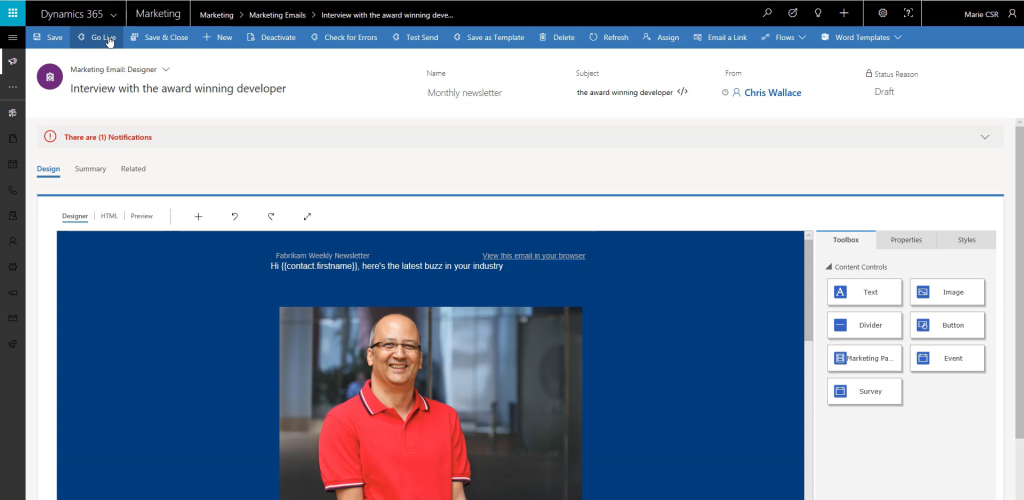Select the Event content control tile
The image size is (1024, 500).
point(947,358)
